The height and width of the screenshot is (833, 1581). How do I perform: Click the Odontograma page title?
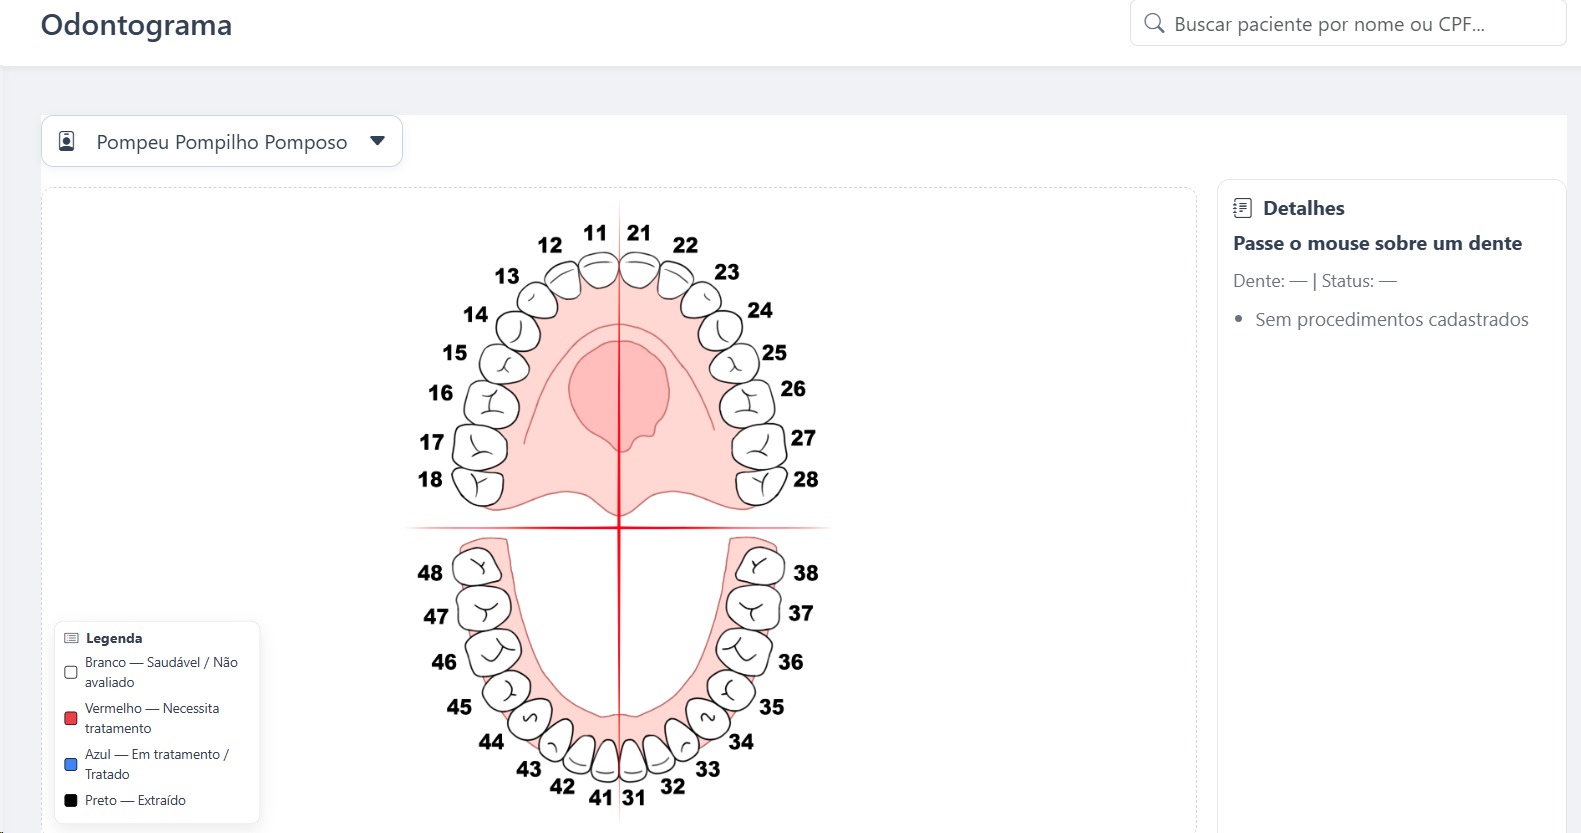tap(136, 25)
